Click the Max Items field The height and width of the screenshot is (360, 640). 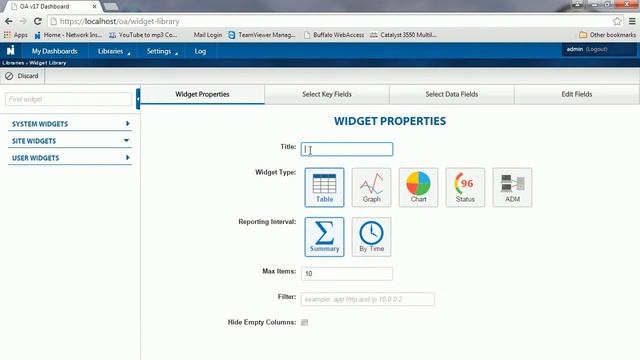pyautogui.click(x=347, y=273)
